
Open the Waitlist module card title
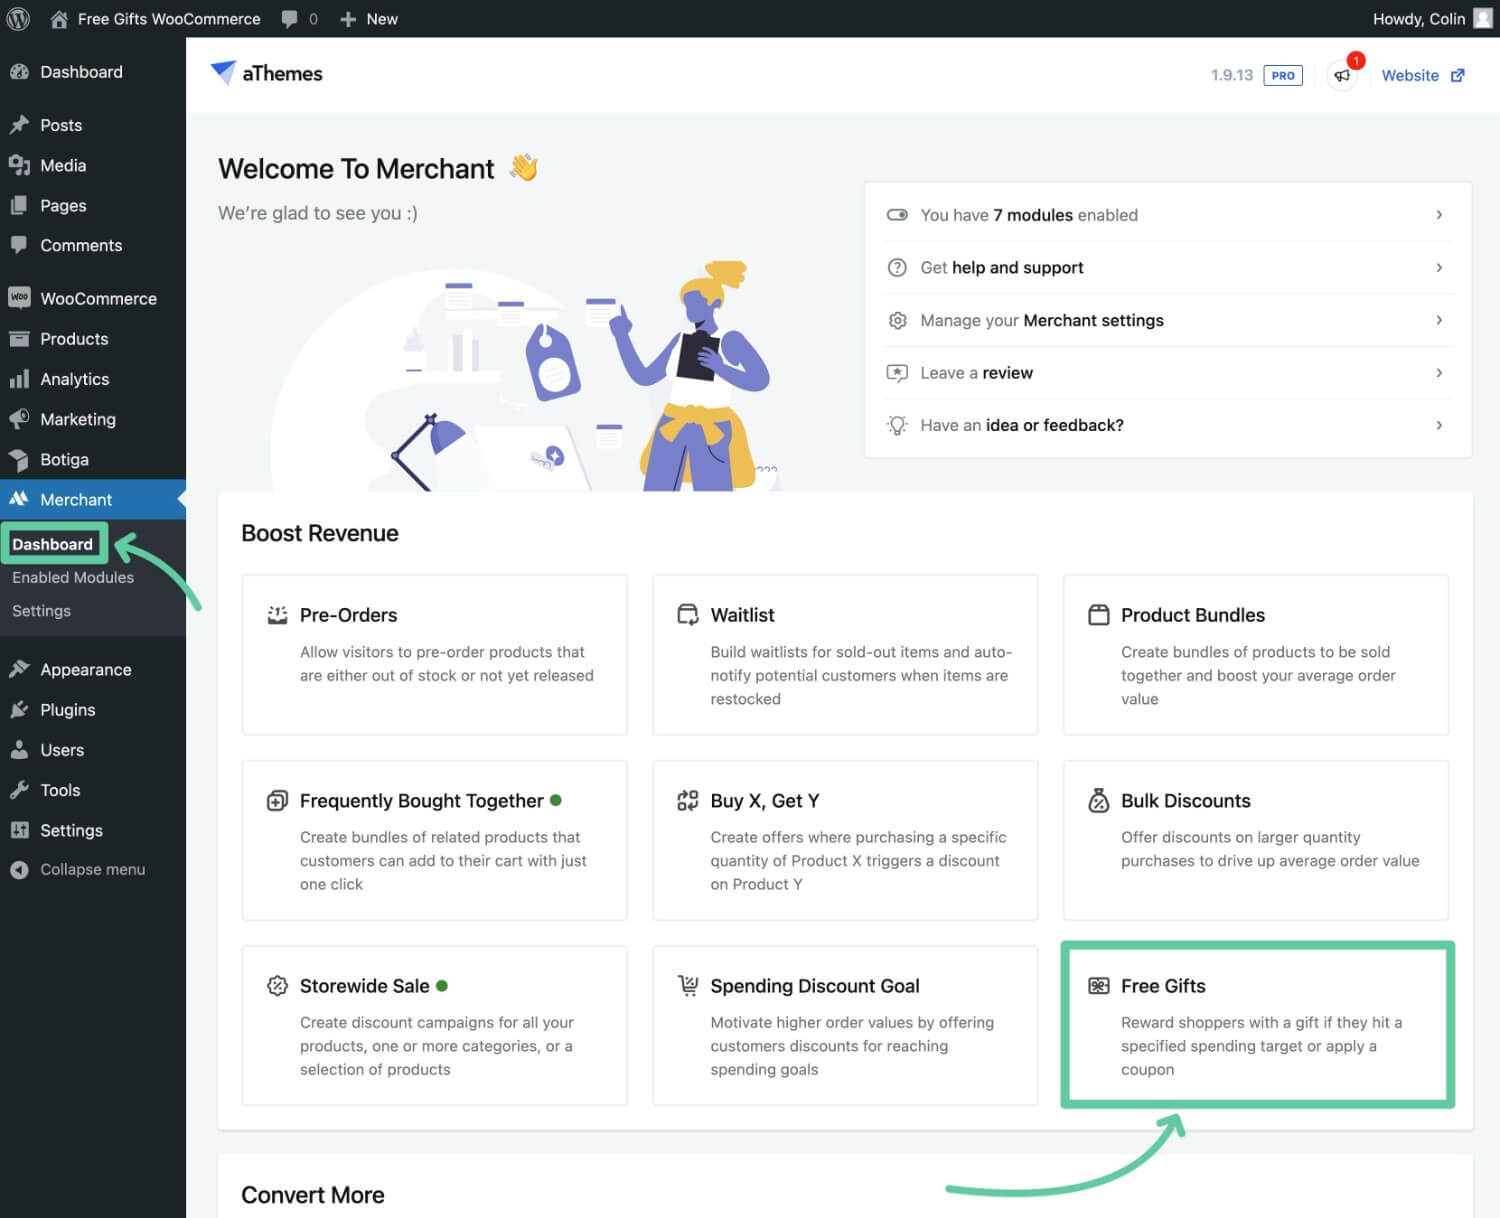[x=742, y=615]
